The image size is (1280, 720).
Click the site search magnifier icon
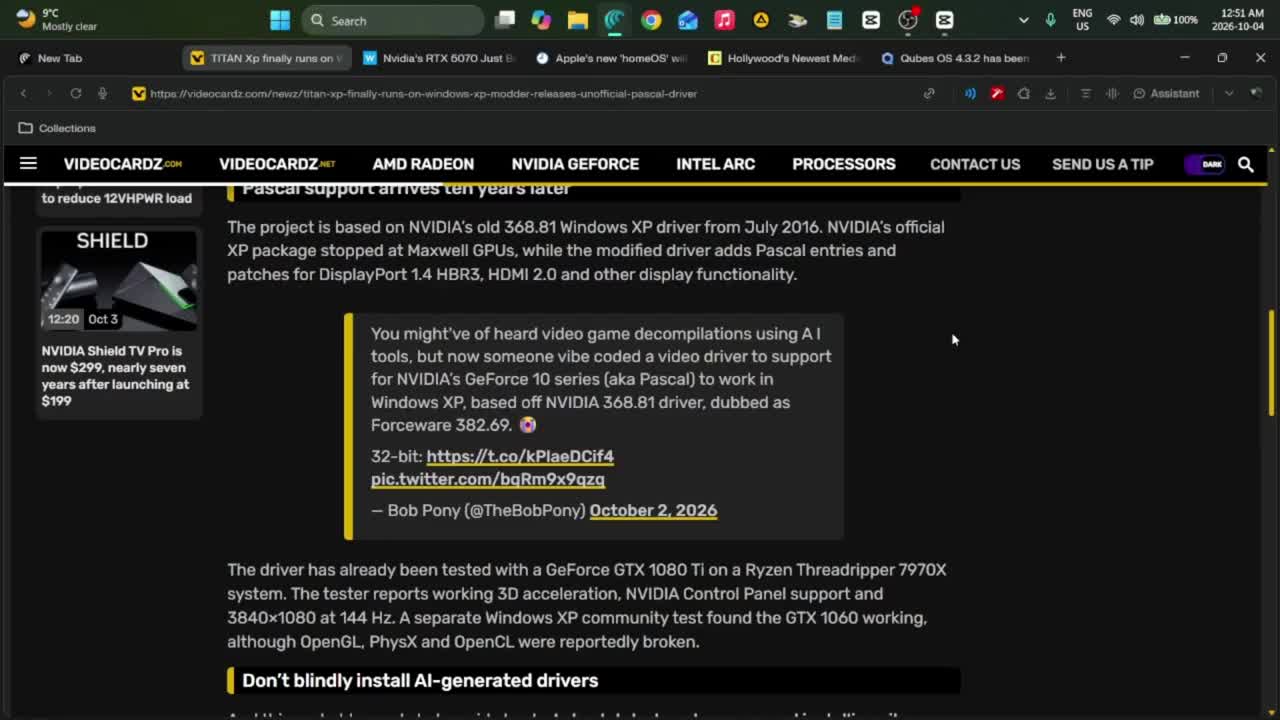(x=1245, y=164)
